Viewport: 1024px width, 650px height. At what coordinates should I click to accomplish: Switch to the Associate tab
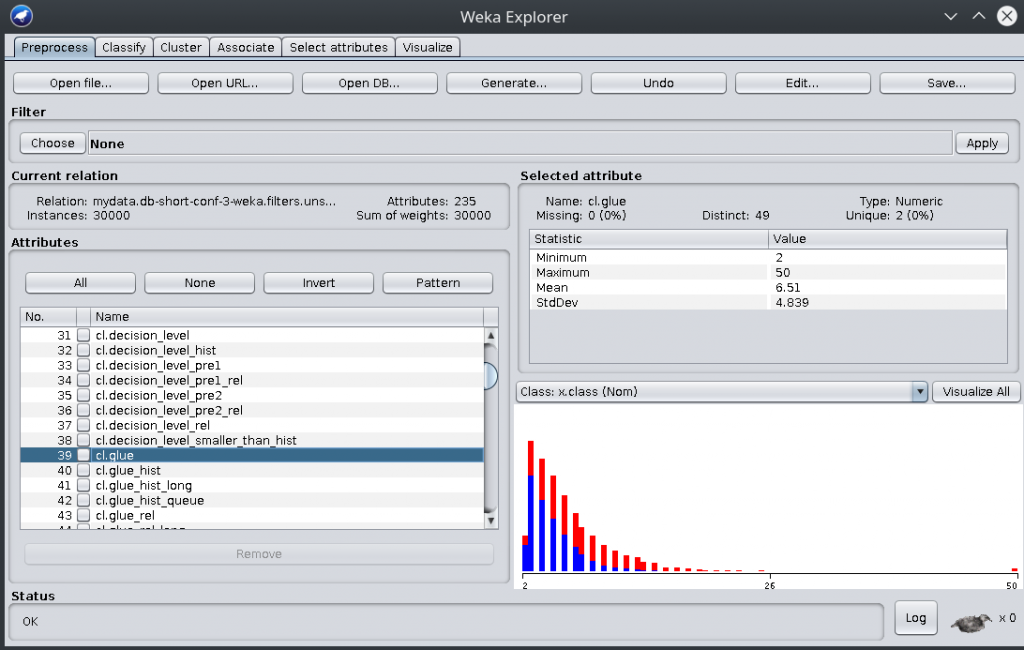pos(246,48)
